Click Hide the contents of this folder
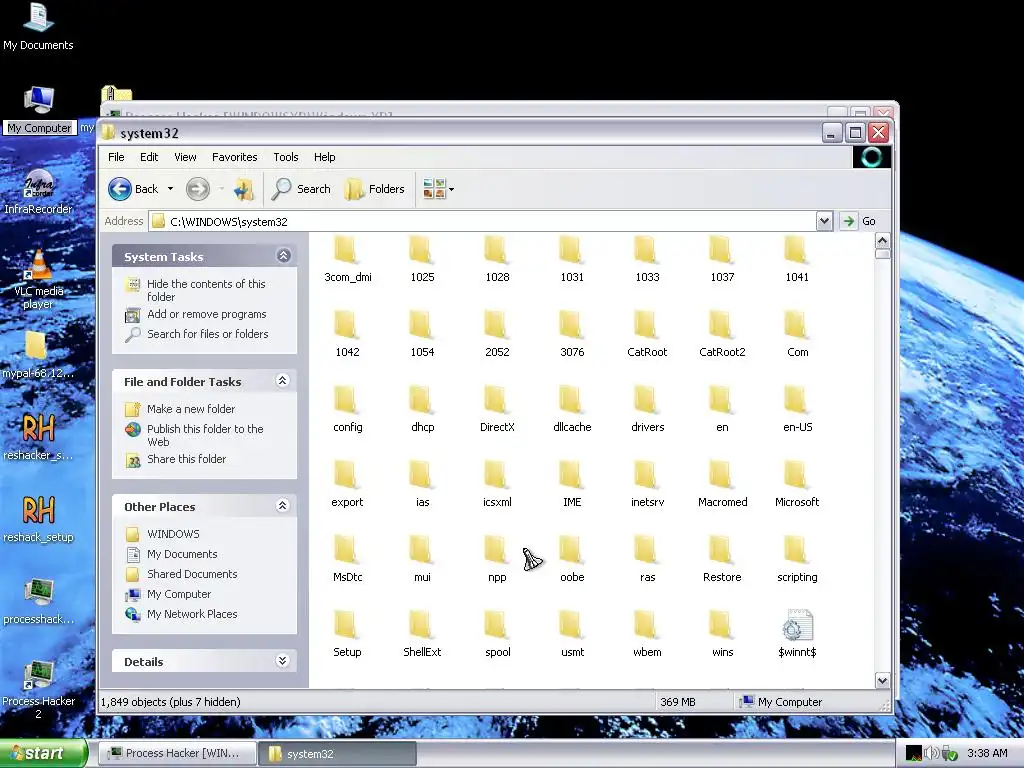The image size is (1024, 768). point(206,290)
